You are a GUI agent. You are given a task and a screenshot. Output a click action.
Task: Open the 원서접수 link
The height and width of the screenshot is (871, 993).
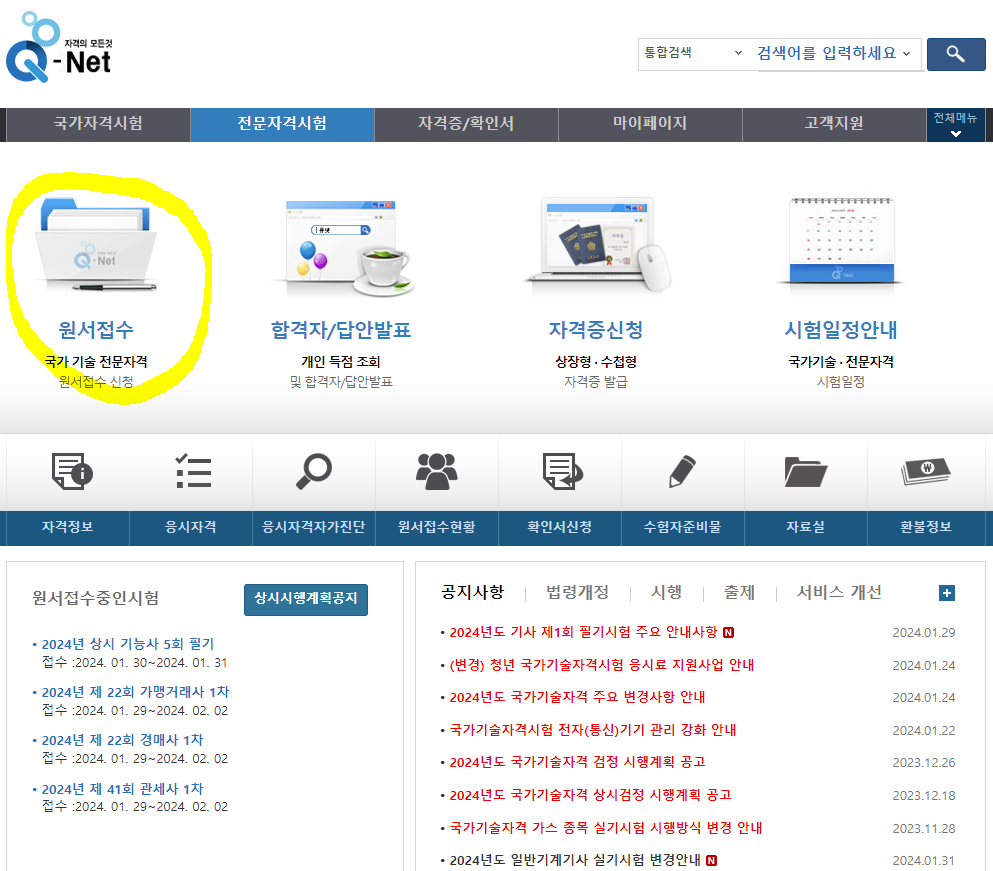click(x=96, y=329)
